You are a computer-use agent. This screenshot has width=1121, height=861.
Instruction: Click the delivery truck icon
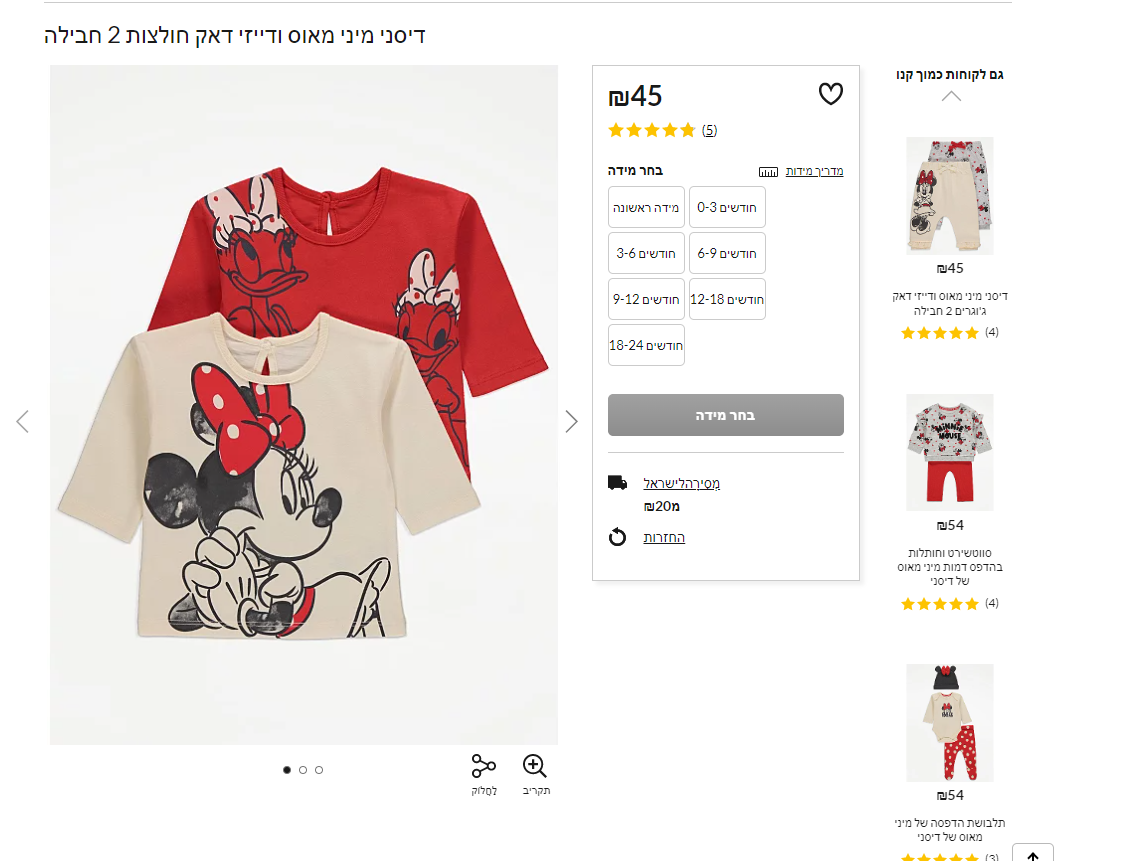[x=618, y=483]
